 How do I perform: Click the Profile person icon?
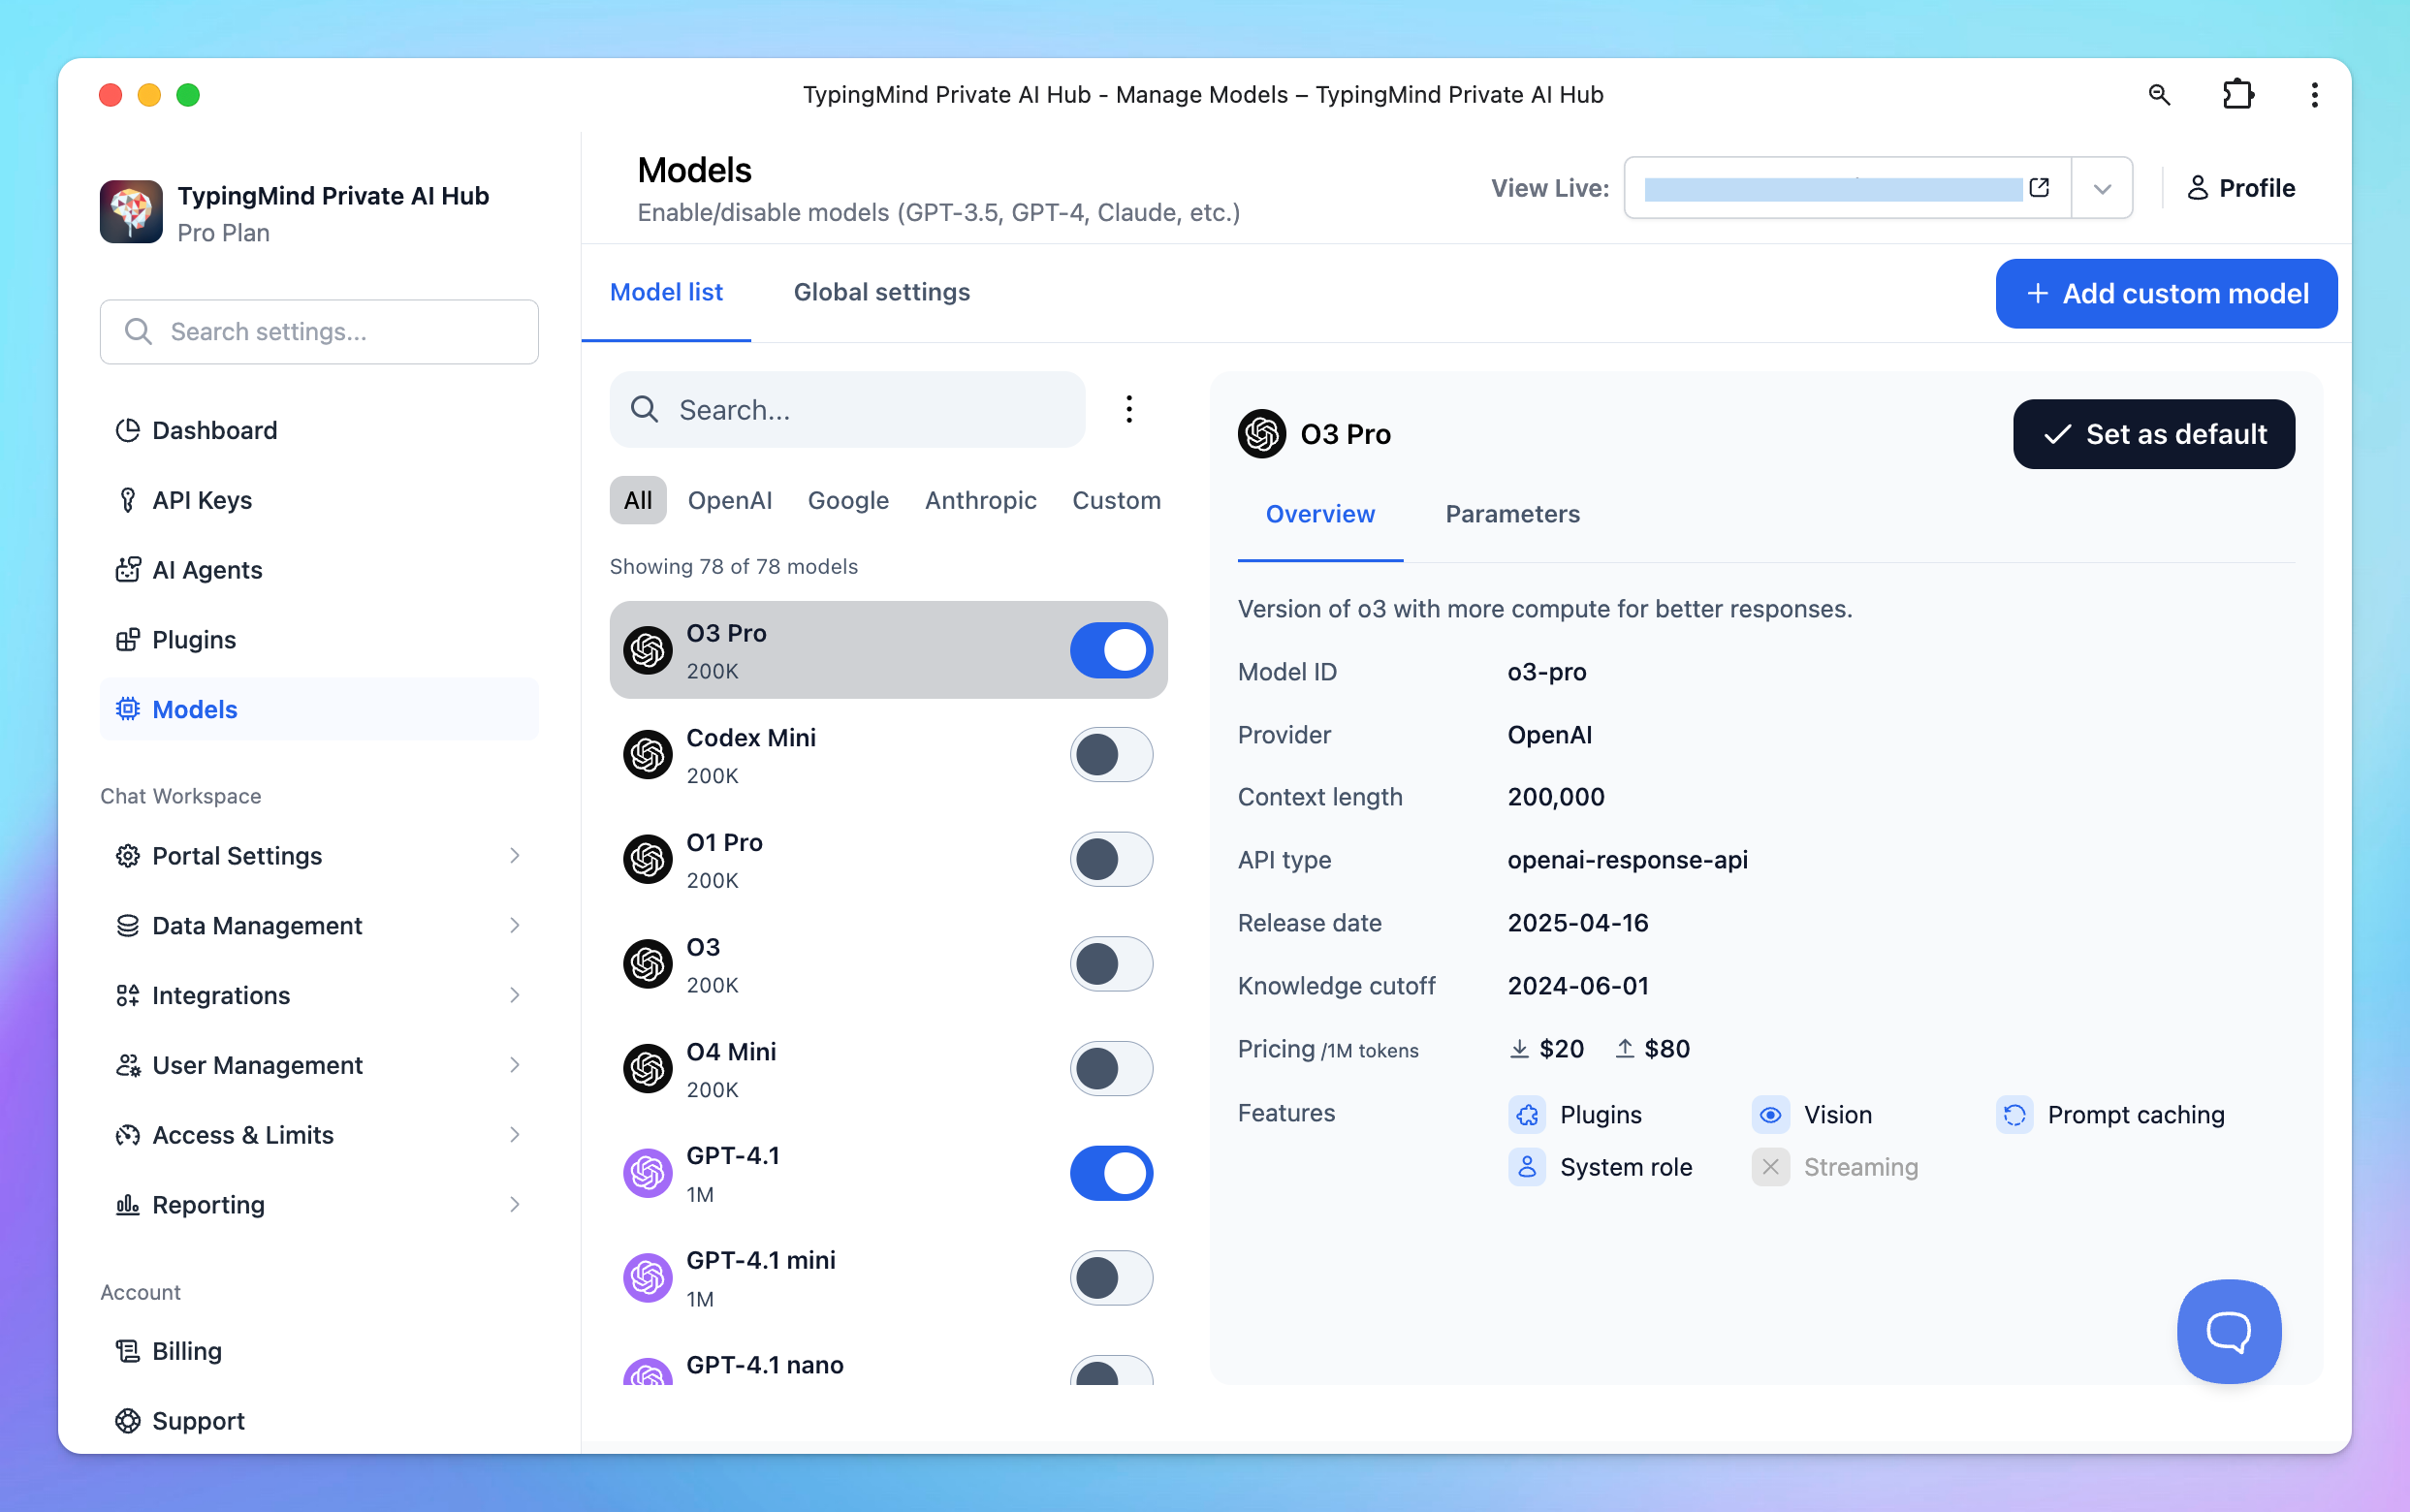coord(2197,188)
